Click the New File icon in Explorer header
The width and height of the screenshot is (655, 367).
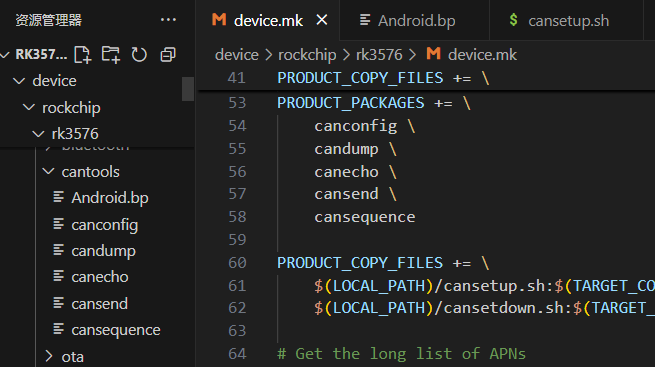pos(83,55)
